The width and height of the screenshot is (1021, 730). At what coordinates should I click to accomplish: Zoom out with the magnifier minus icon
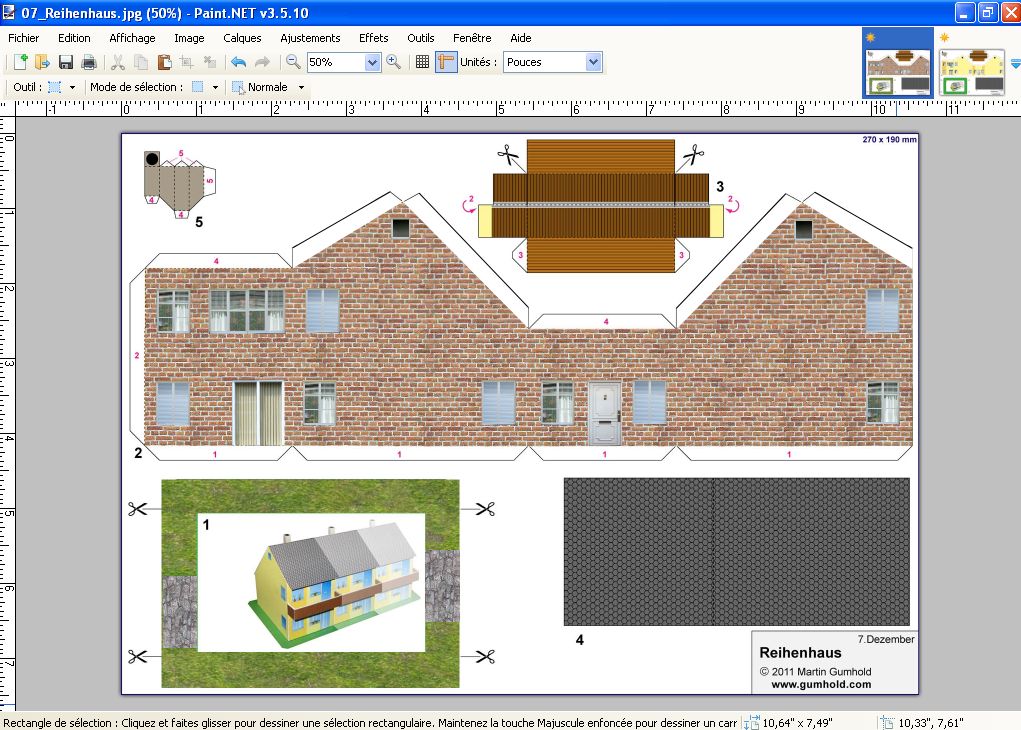(293, 62)
